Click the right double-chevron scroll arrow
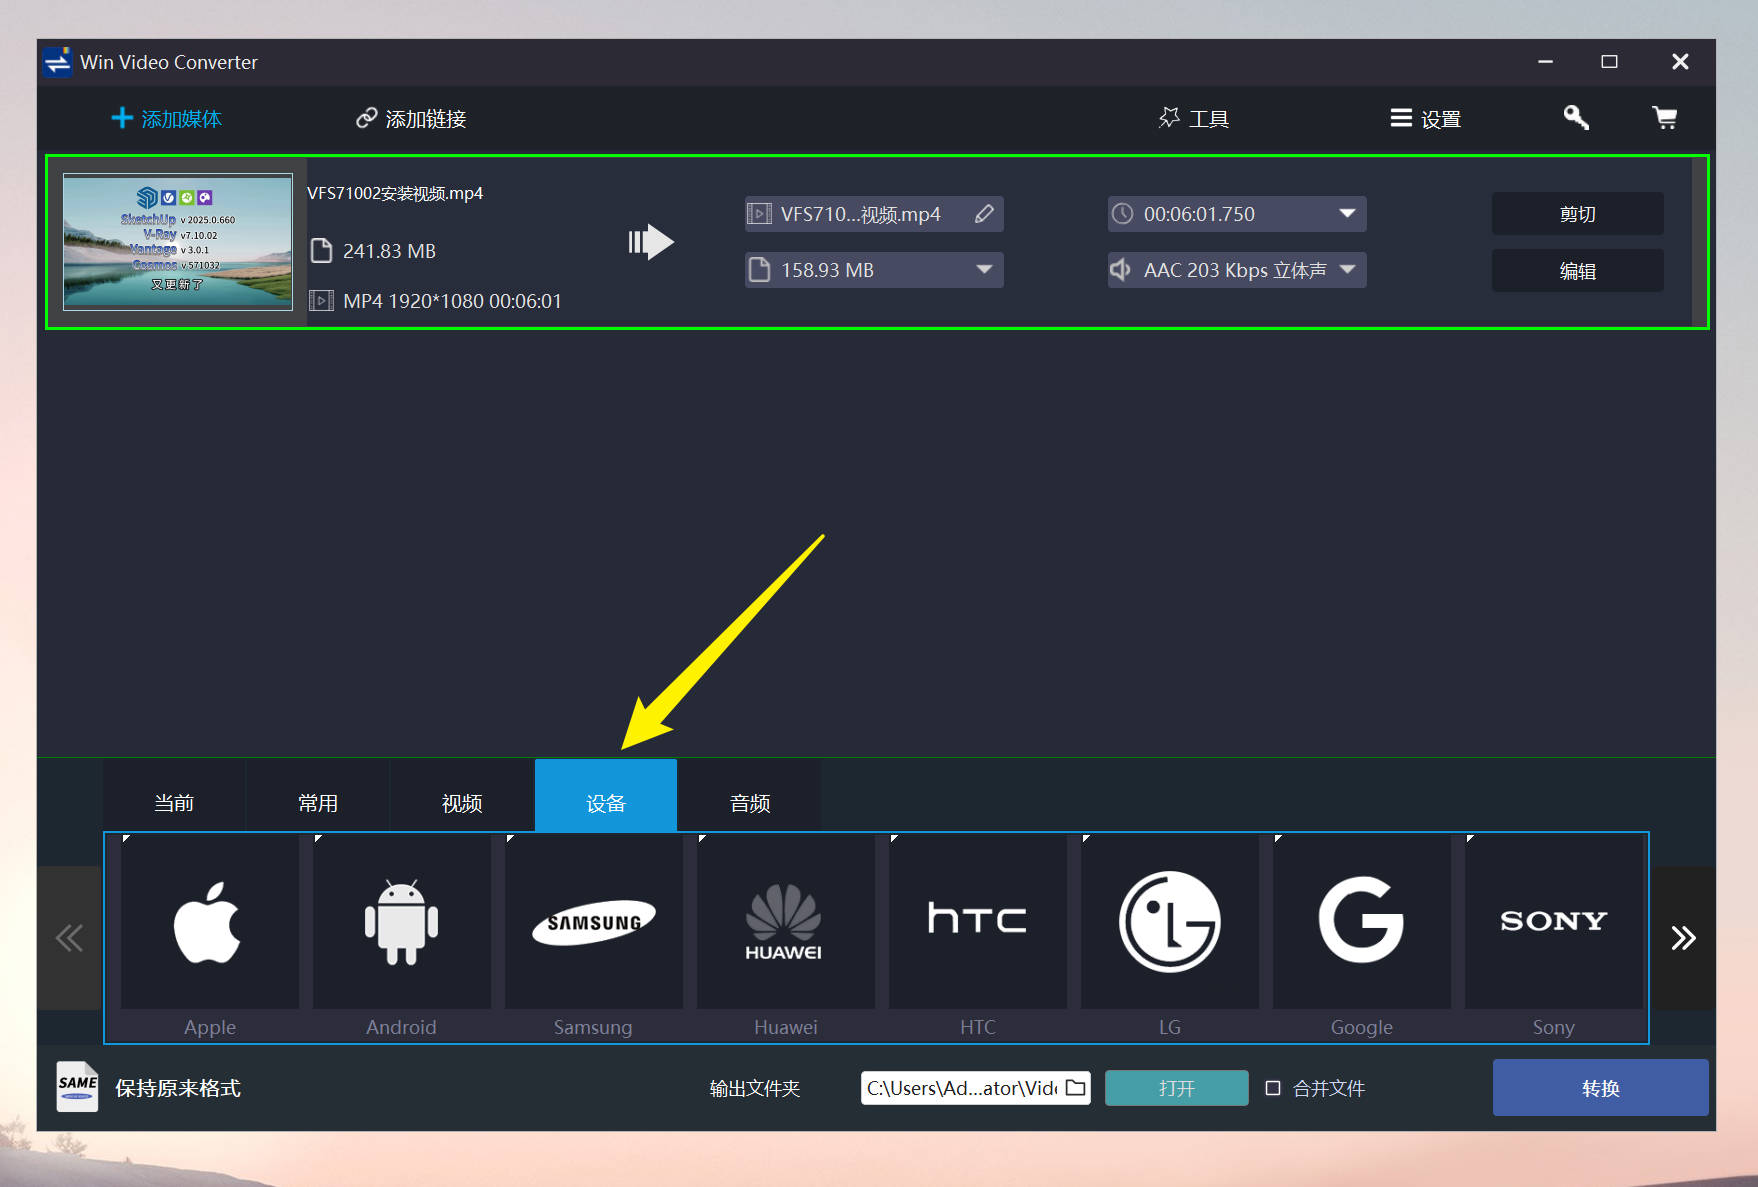The width and height of the screenshot is (1758, 1187). (1683, 938)
